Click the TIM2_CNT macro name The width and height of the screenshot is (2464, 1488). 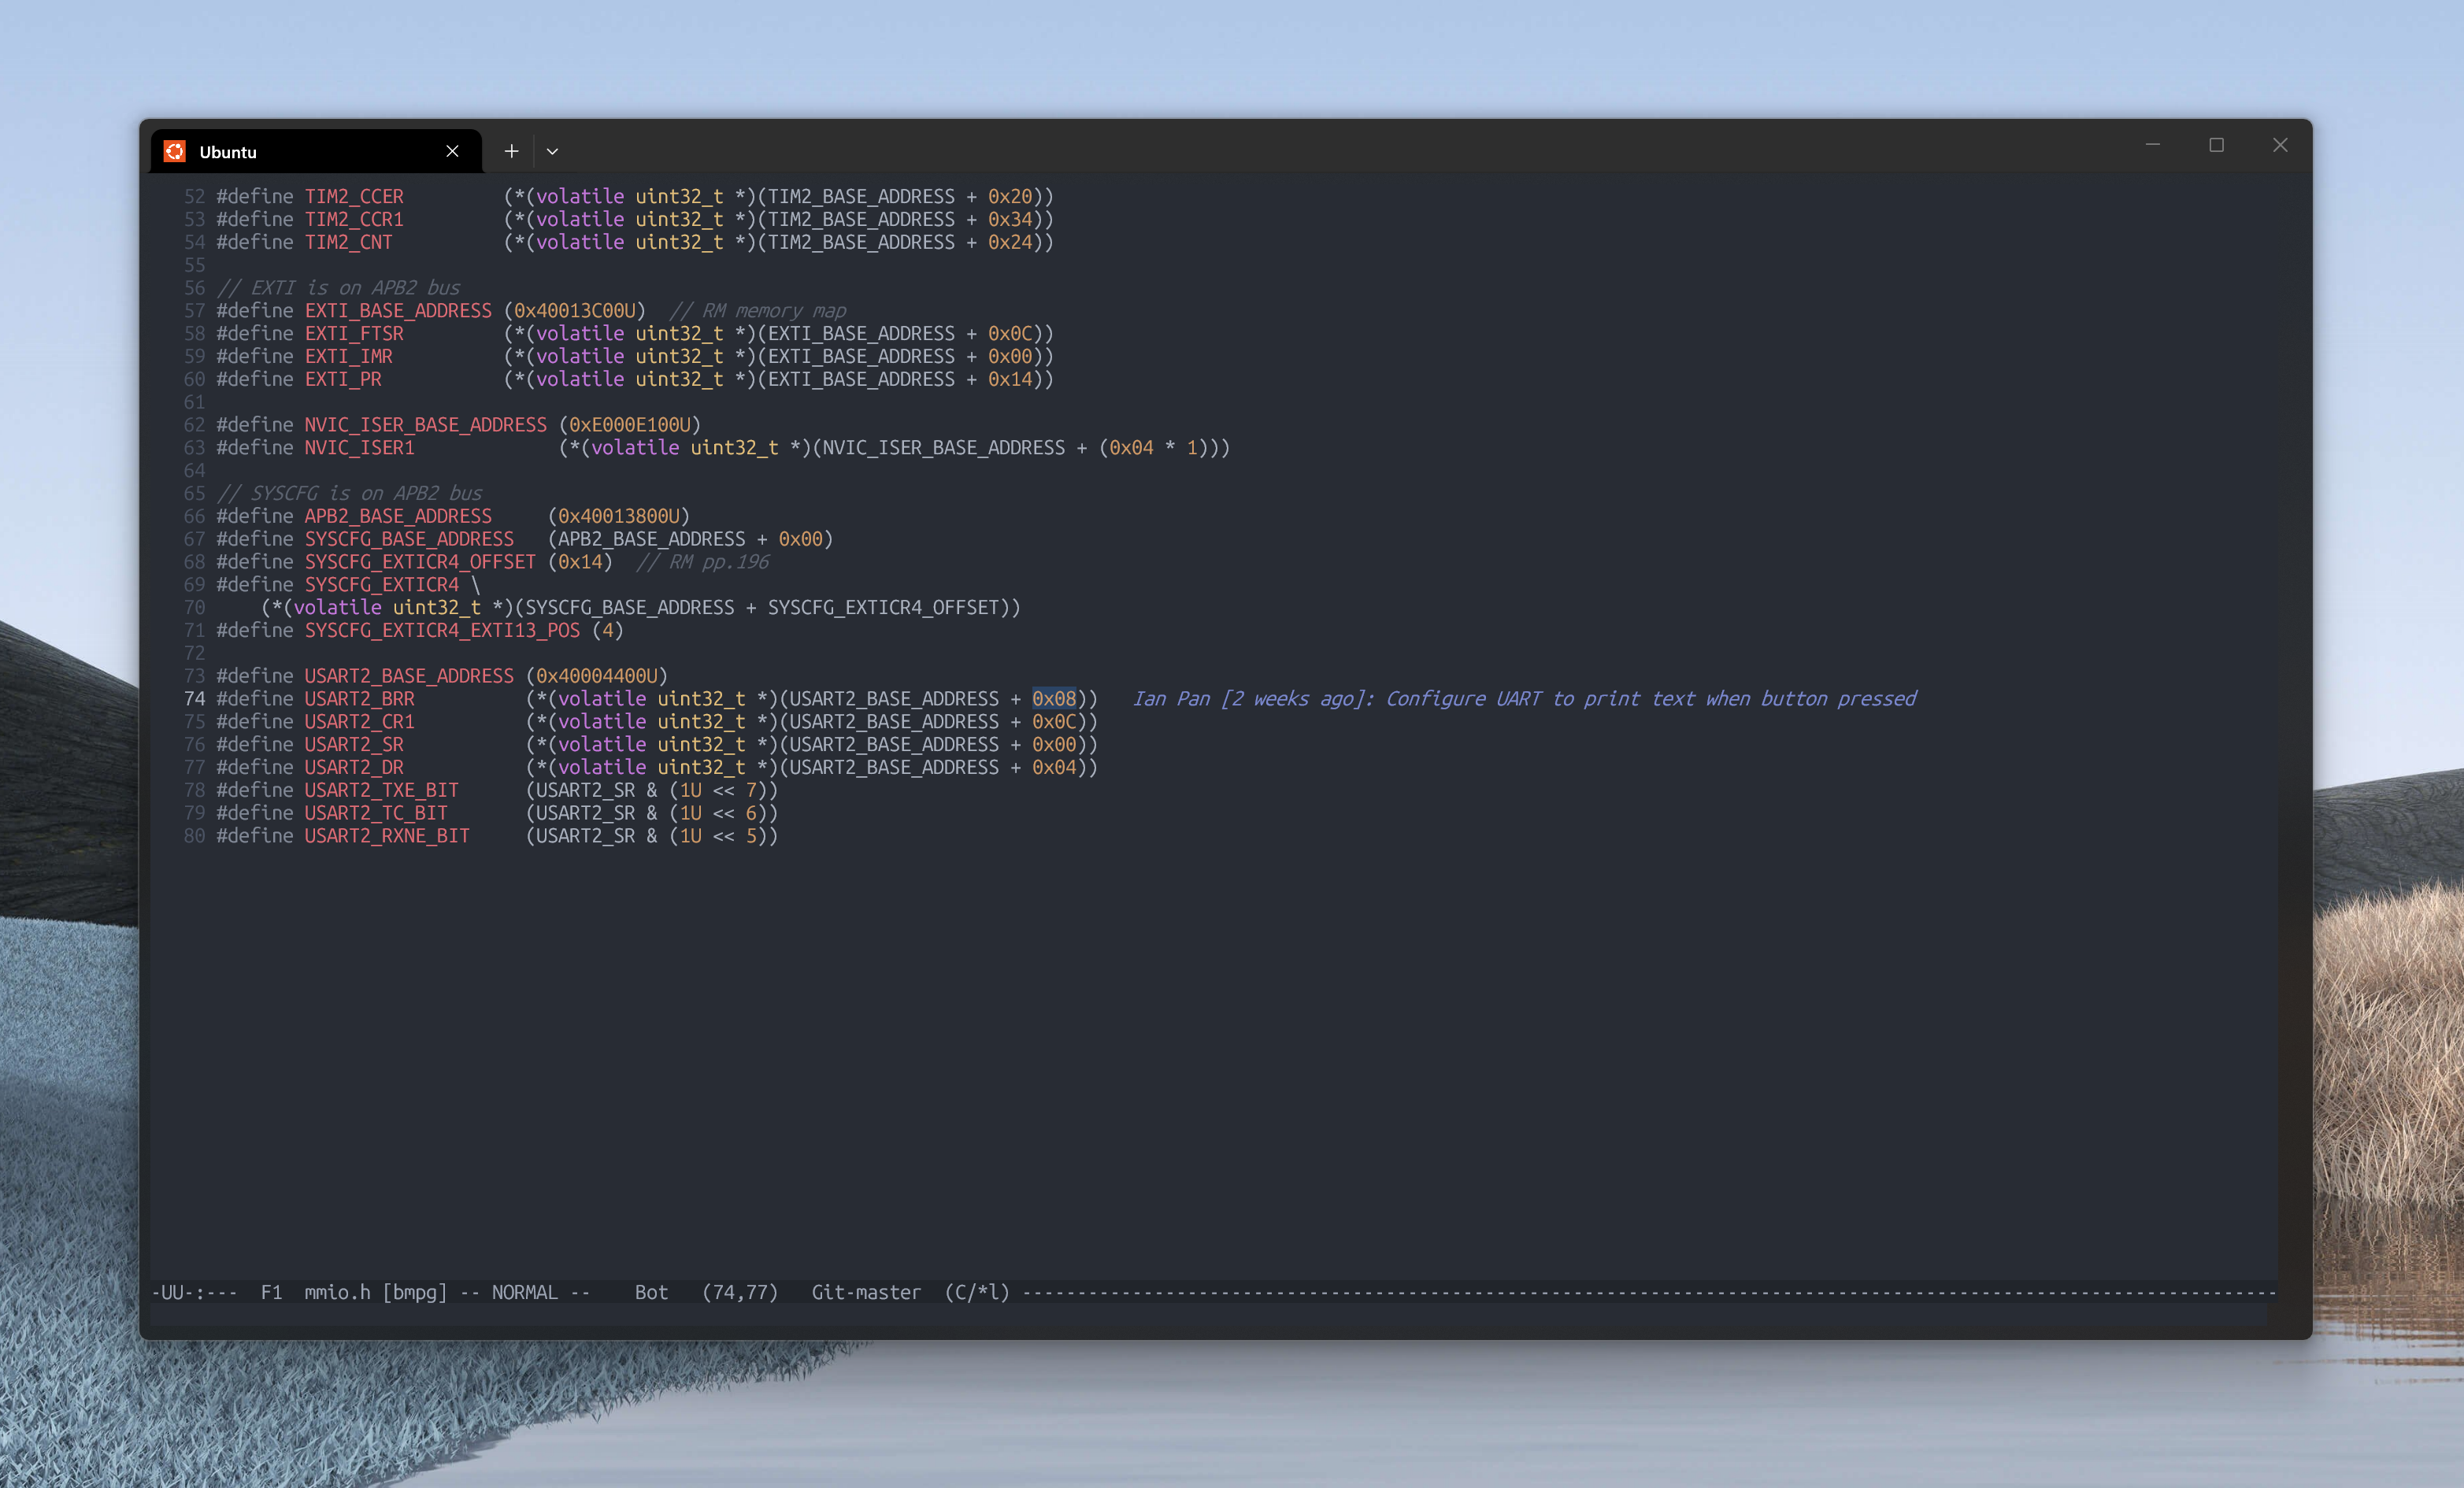point(348,243)
